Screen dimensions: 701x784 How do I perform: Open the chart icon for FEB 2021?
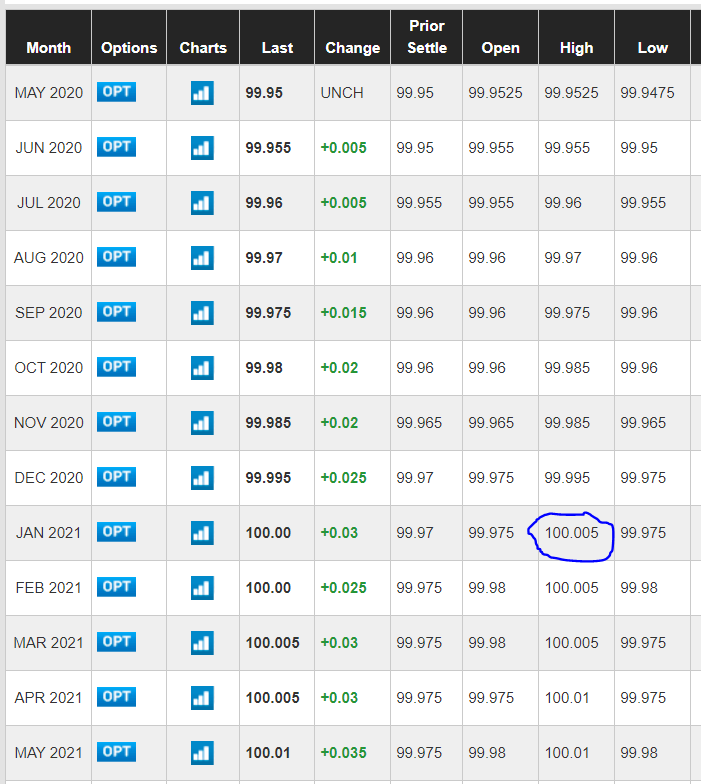tap(202, 588)
